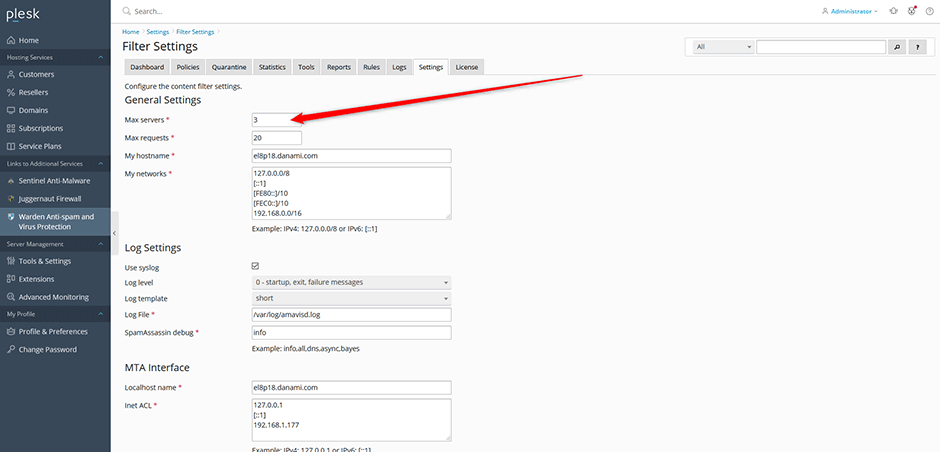Select the active Settings tab
Viewport: 940px width, 452px height.
[x=431, y=67]
